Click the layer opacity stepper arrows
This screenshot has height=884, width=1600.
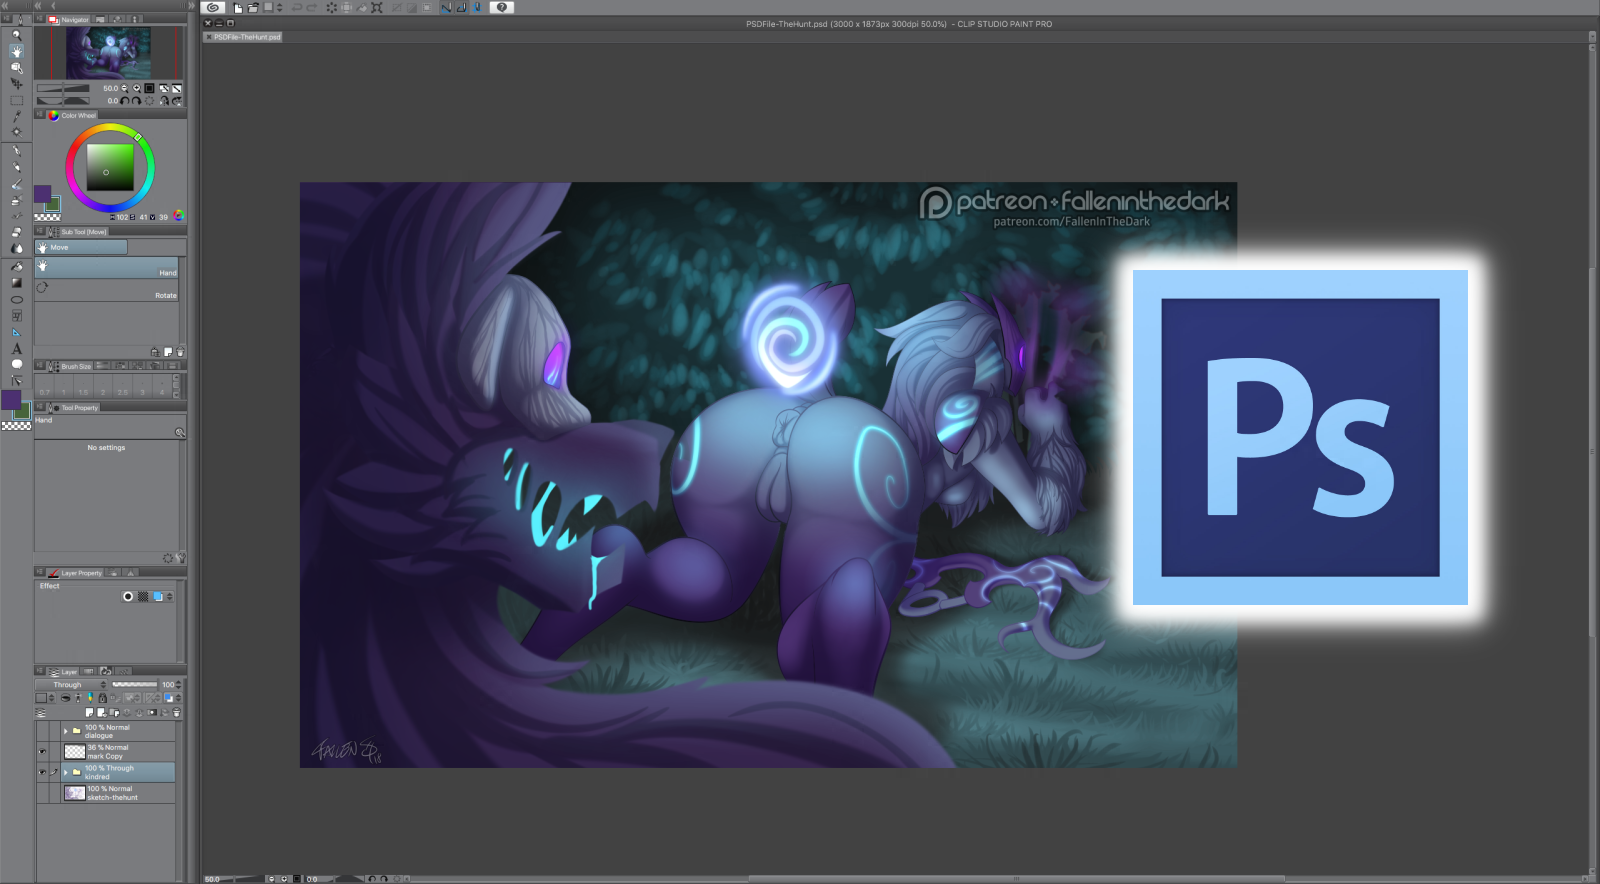[179, 685]
